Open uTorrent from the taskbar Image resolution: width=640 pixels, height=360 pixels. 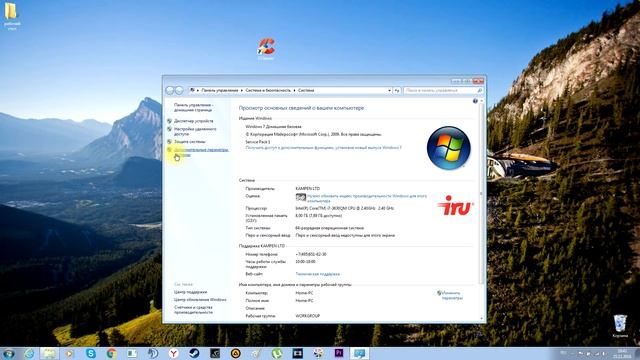(277, 353)
